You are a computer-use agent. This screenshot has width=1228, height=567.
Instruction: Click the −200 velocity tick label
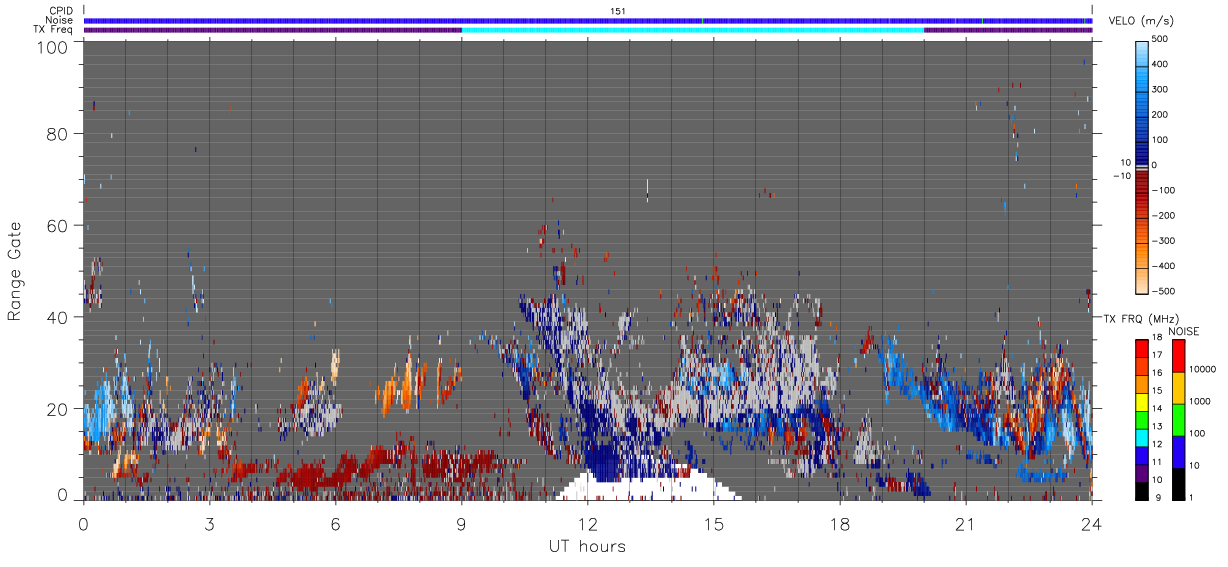coord(1162,216)
